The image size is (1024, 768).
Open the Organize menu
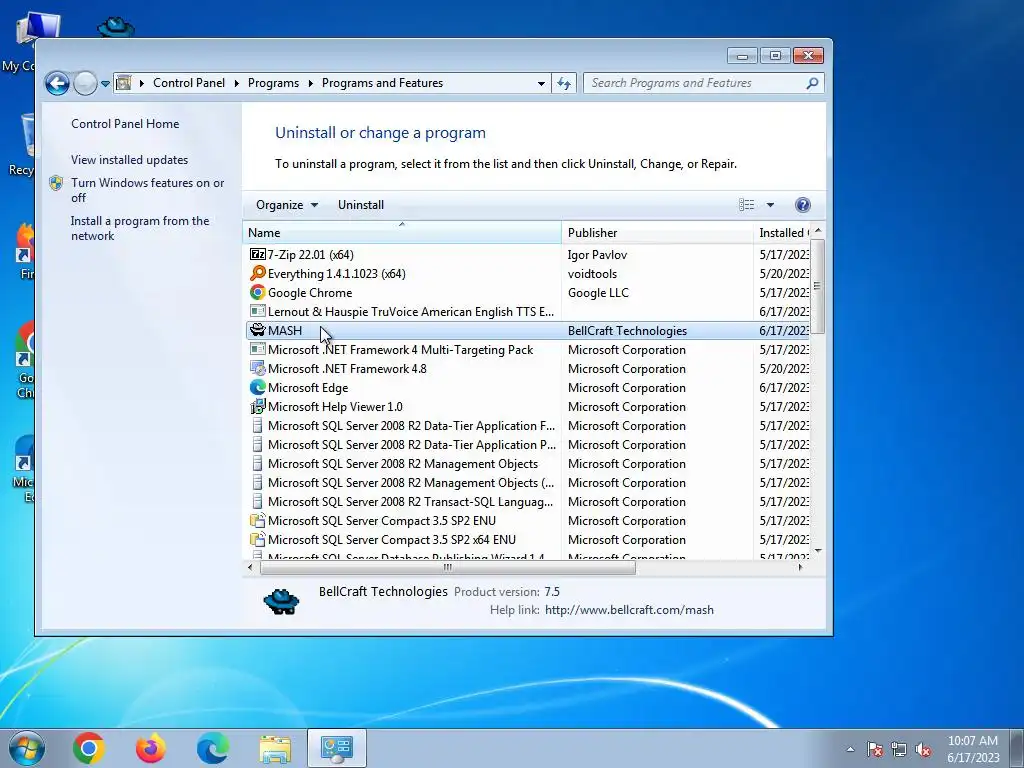tap(287, 204)
